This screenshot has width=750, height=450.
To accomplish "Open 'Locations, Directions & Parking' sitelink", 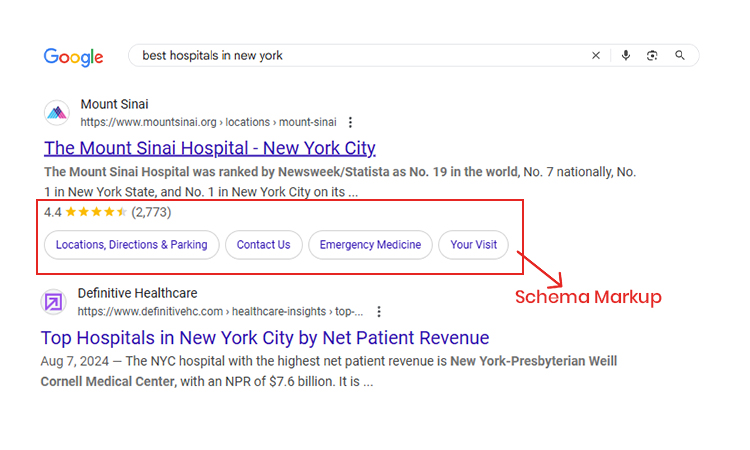I will point(132,245).
